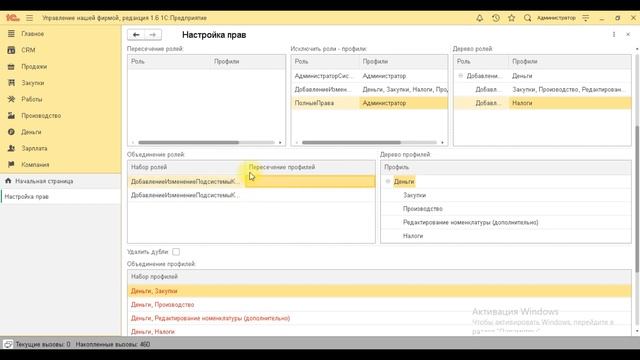Select ПолныеПрава role row
This screenshot has width=640, height=360.
pos(369,103)
